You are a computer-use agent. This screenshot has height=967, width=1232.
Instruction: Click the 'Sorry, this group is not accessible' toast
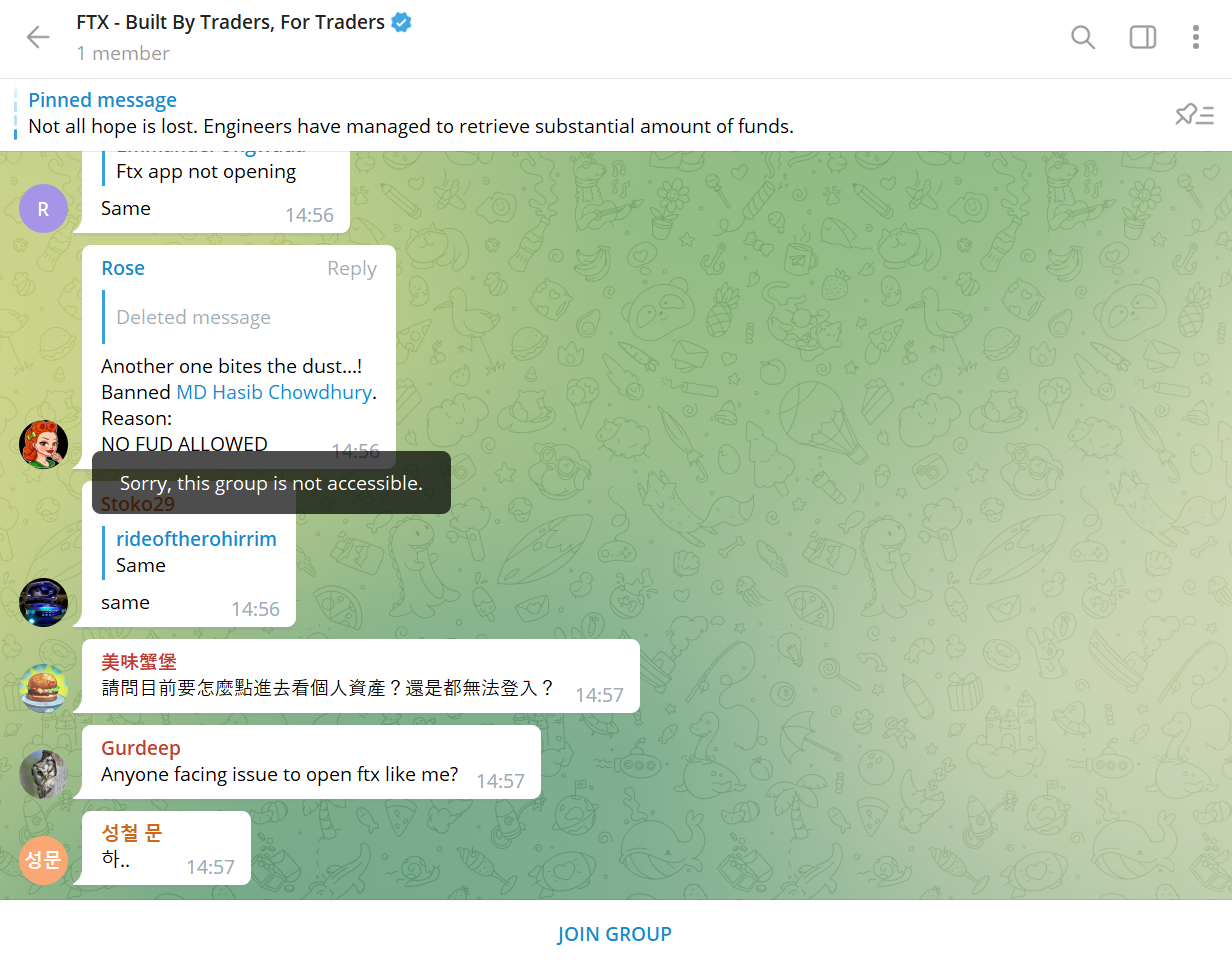pos(271,483)
